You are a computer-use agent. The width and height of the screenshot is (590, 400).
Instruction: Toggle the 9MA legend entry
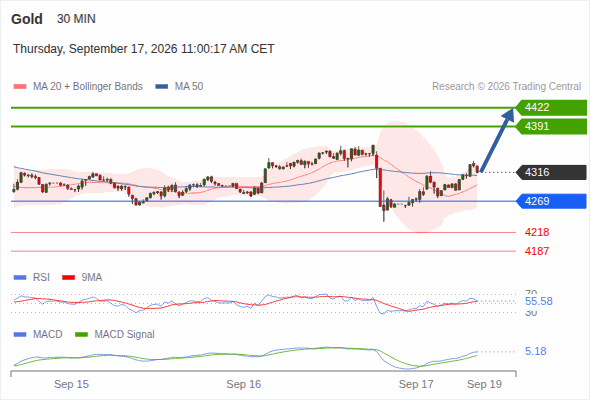82,277
